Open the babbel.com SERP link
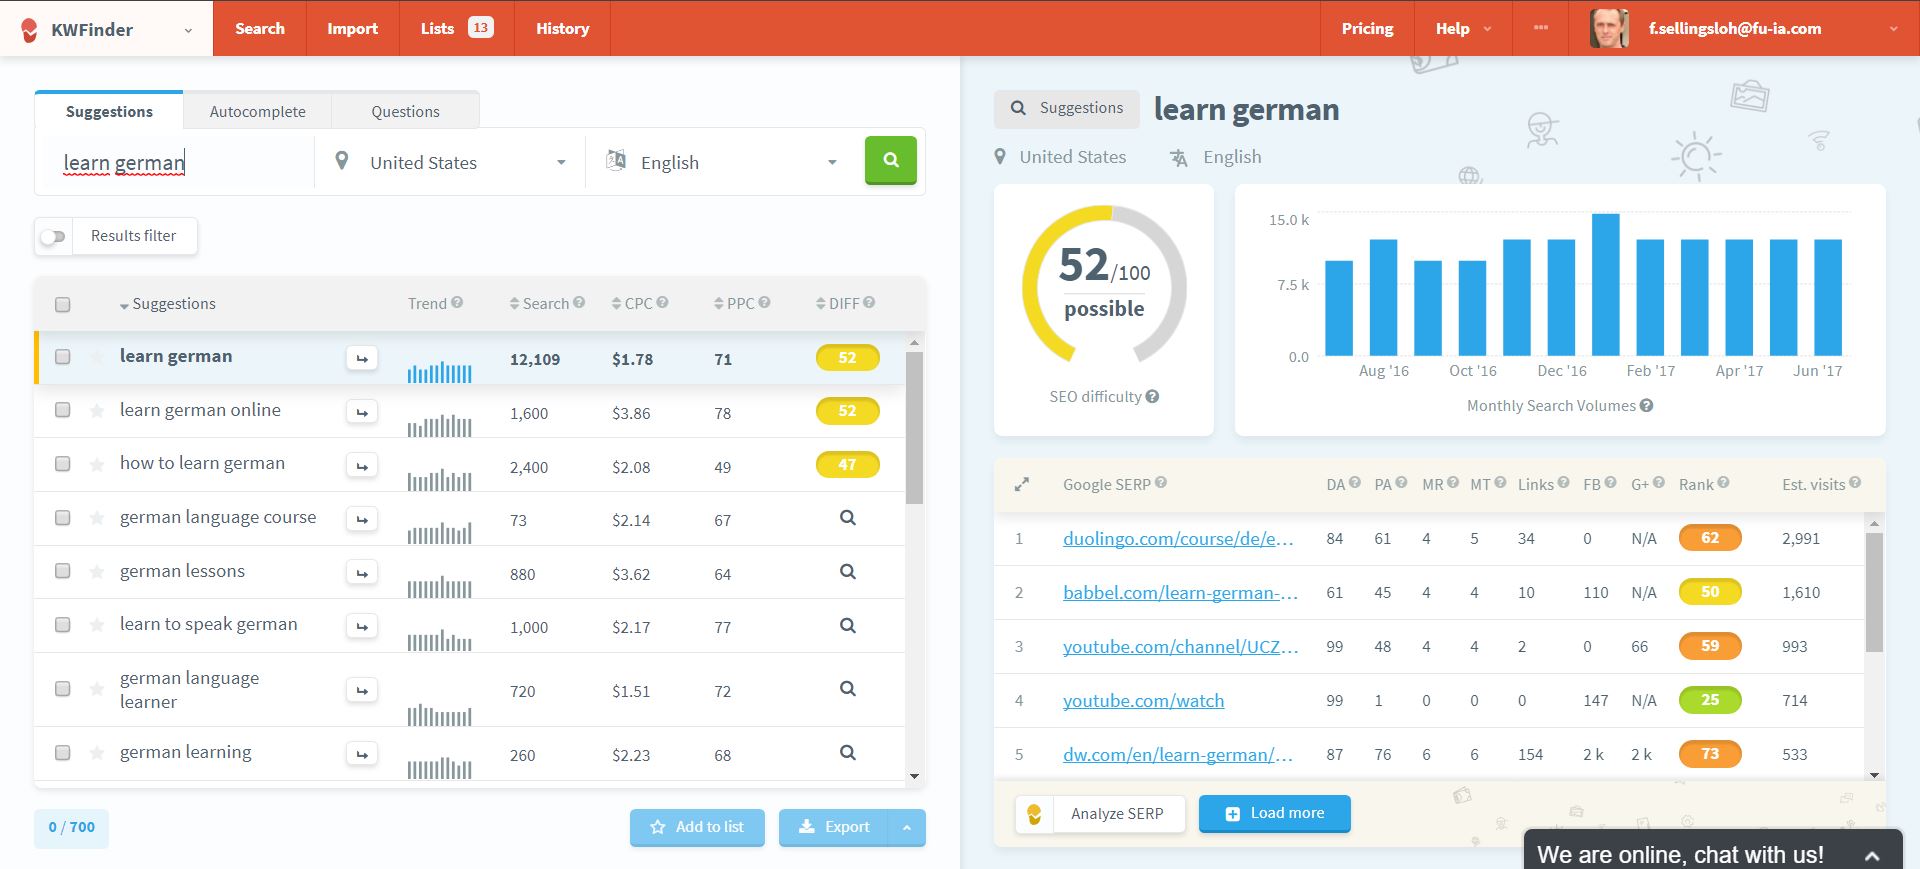 click(x=1180, y=593)
